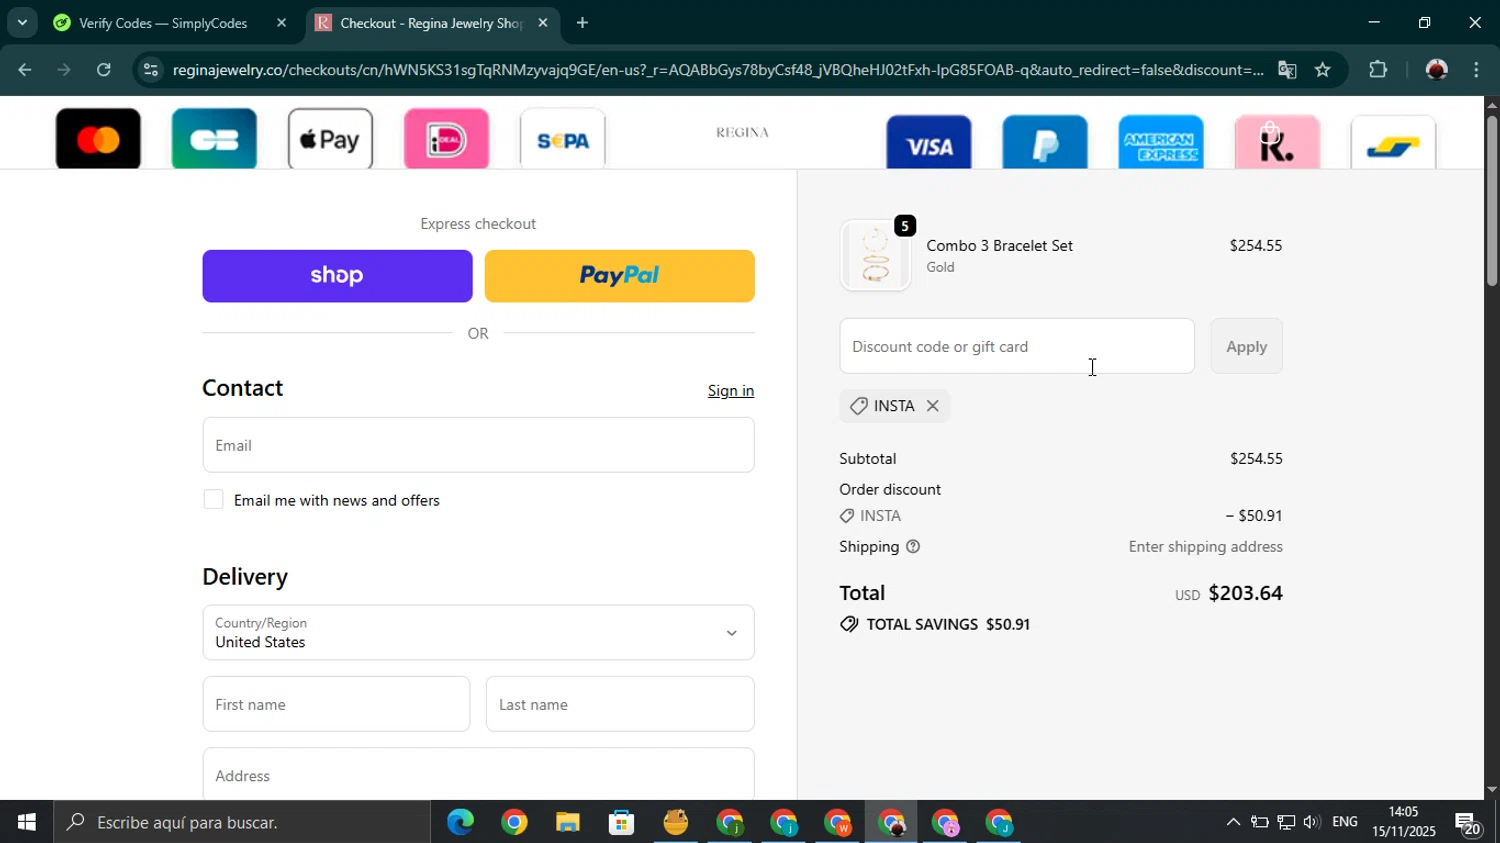Open Microsoft Edge from the taskbar
This screenshot has width=1500, height=843.
coord(460,823)
